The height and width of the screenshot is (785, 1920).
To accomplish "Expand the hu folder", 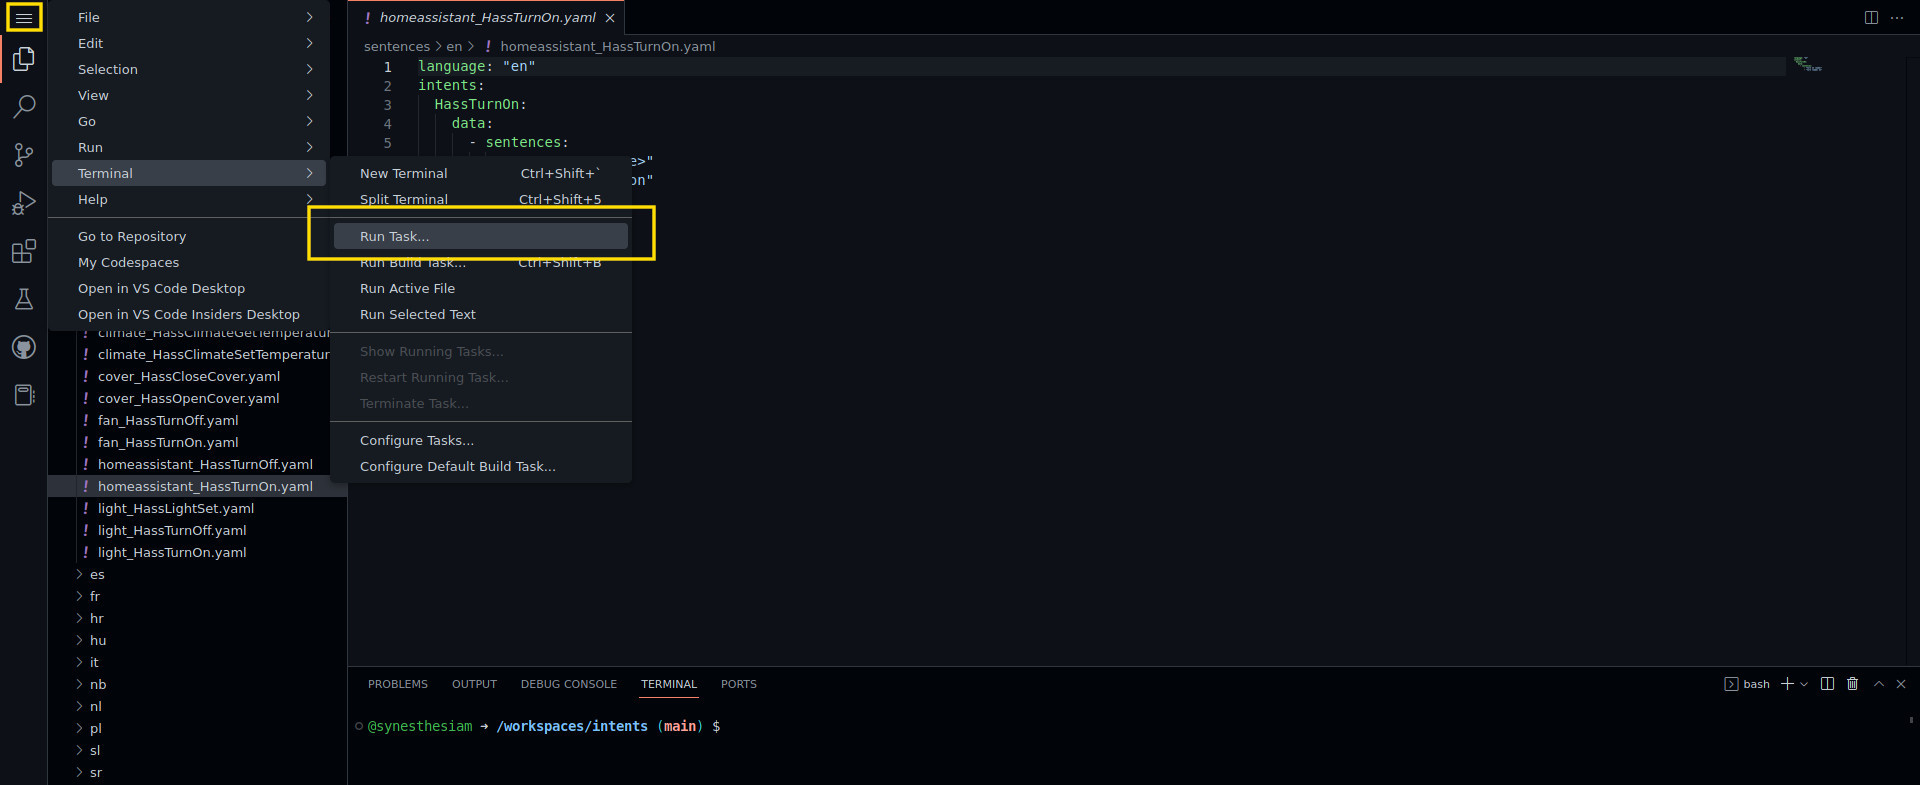I will point(197,640).
